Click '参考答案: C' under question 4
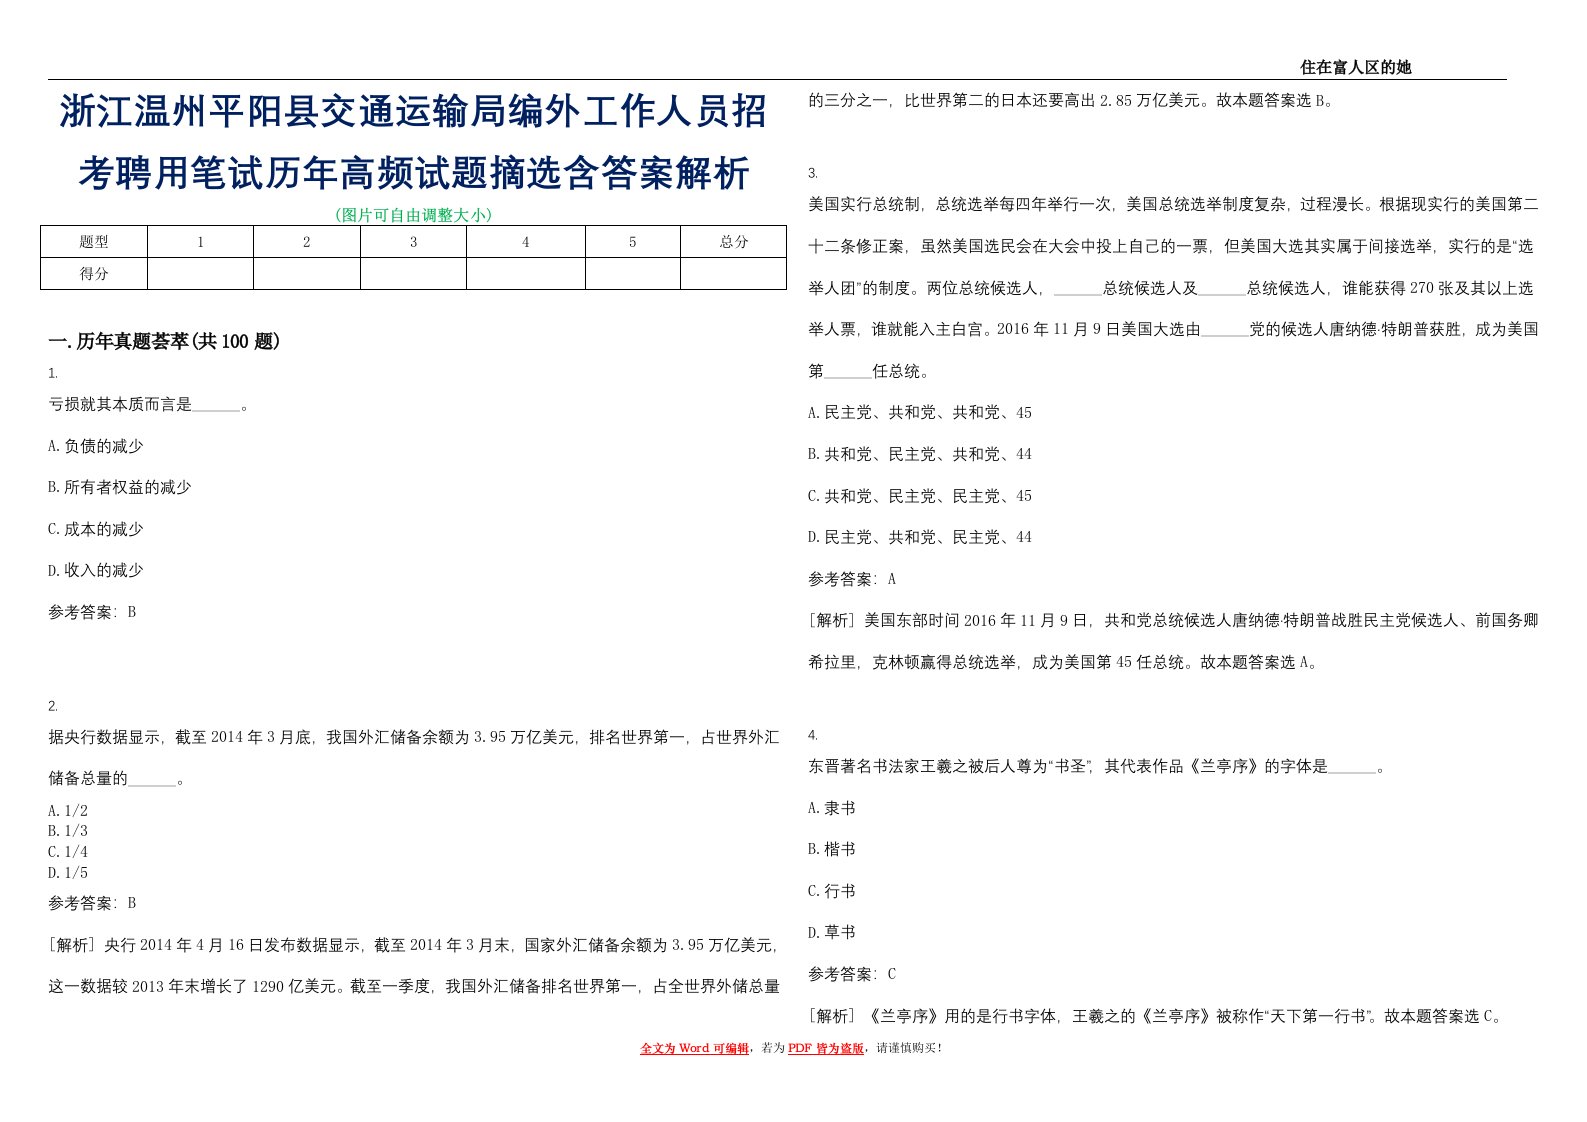This screenshot has width=1587, height=1122. (x=852, y=974)
